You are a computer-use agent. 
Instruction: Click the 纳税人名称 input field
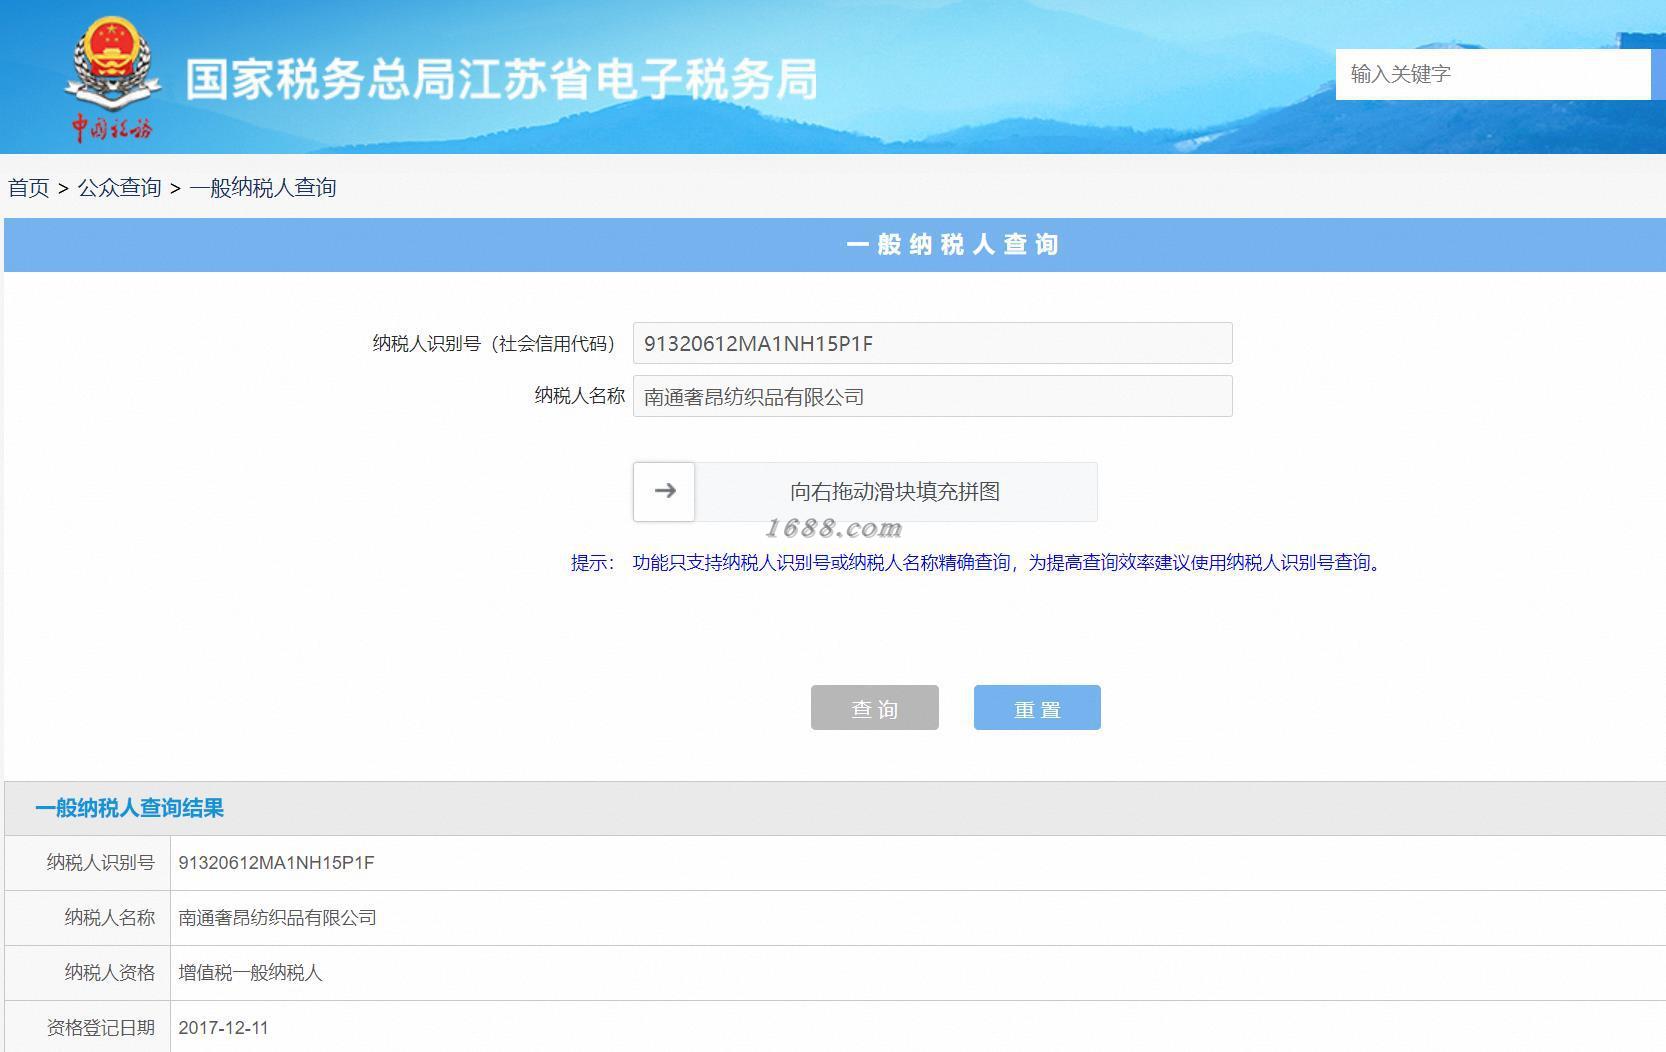tap(932, 396)
